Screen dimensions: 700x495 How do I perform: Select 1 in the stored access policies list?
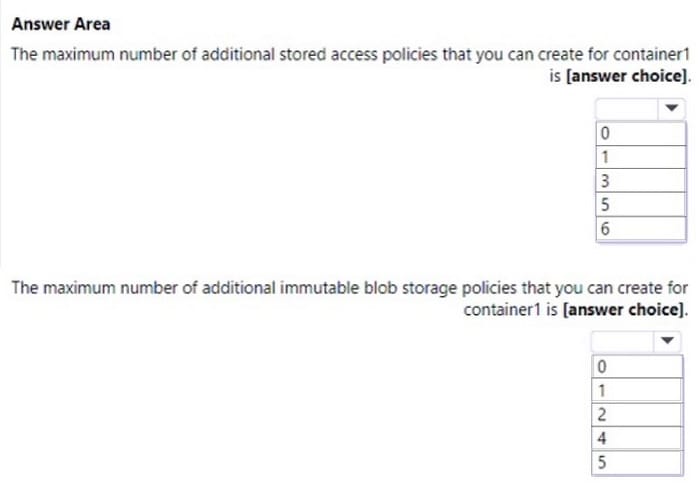pos(641,157)
